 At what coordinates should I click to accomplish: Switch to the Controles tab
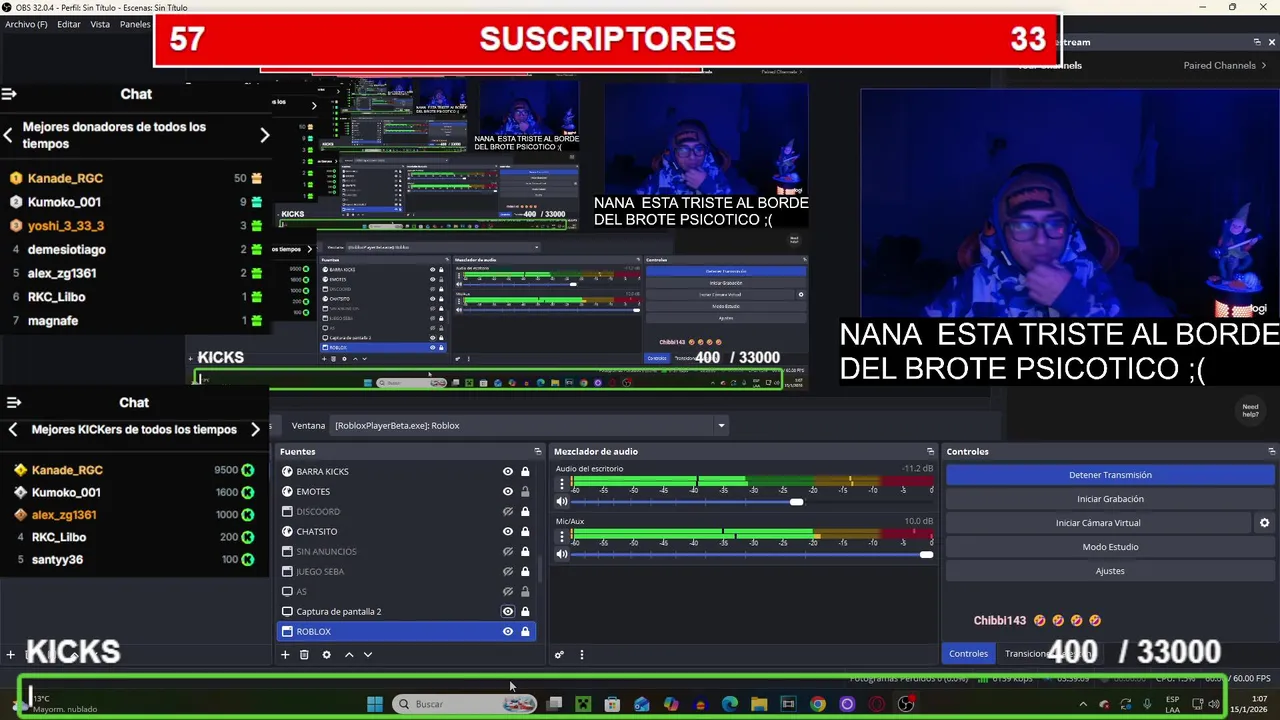tap(968, 654)
